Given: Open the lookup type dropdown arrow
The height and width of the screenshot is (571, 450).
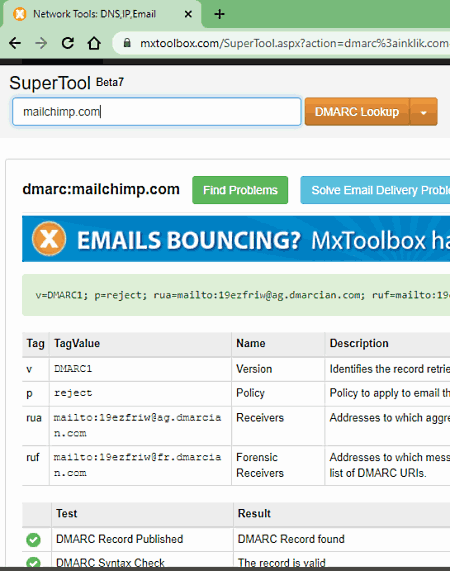Looking at the screenshot, I should [423, 112].
